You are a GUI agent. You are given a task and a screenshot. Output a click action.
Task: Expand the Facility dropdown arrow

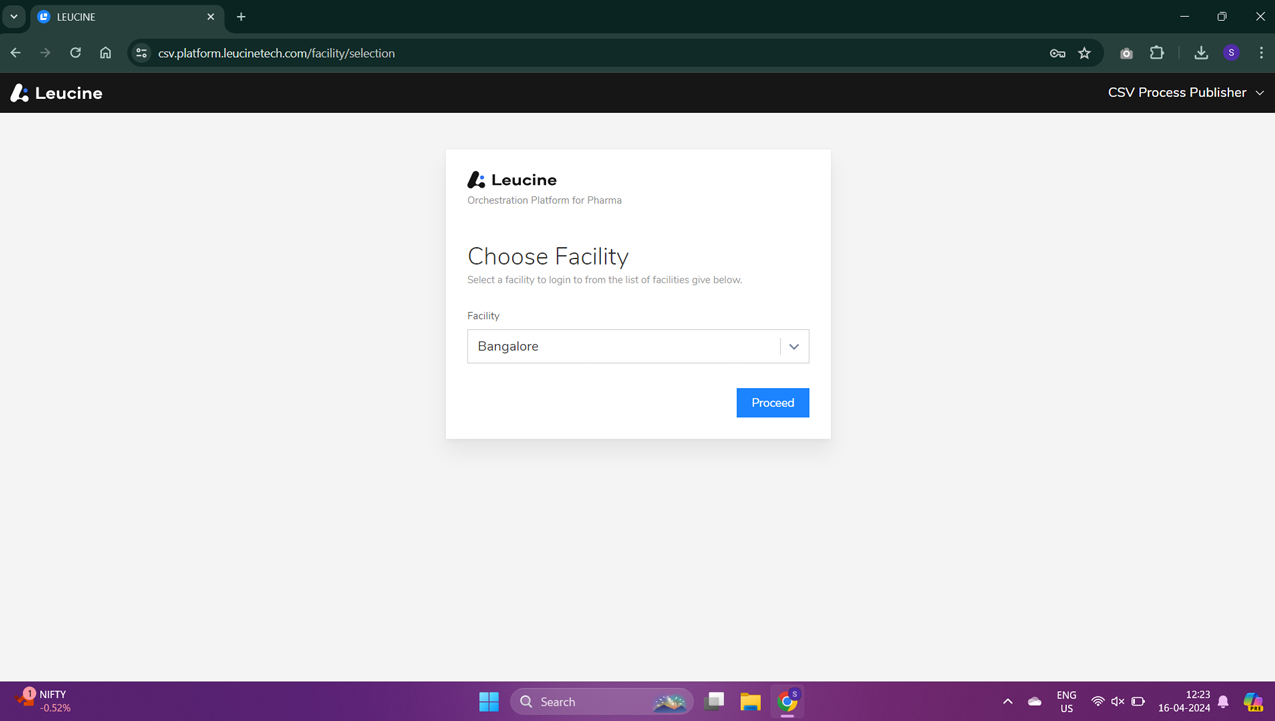(794, 347)
